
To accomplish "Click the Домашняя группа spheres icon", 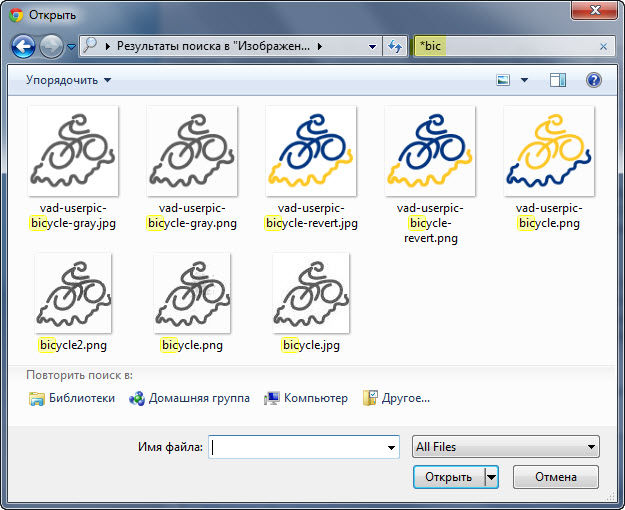I will click(x=137, y=398).
